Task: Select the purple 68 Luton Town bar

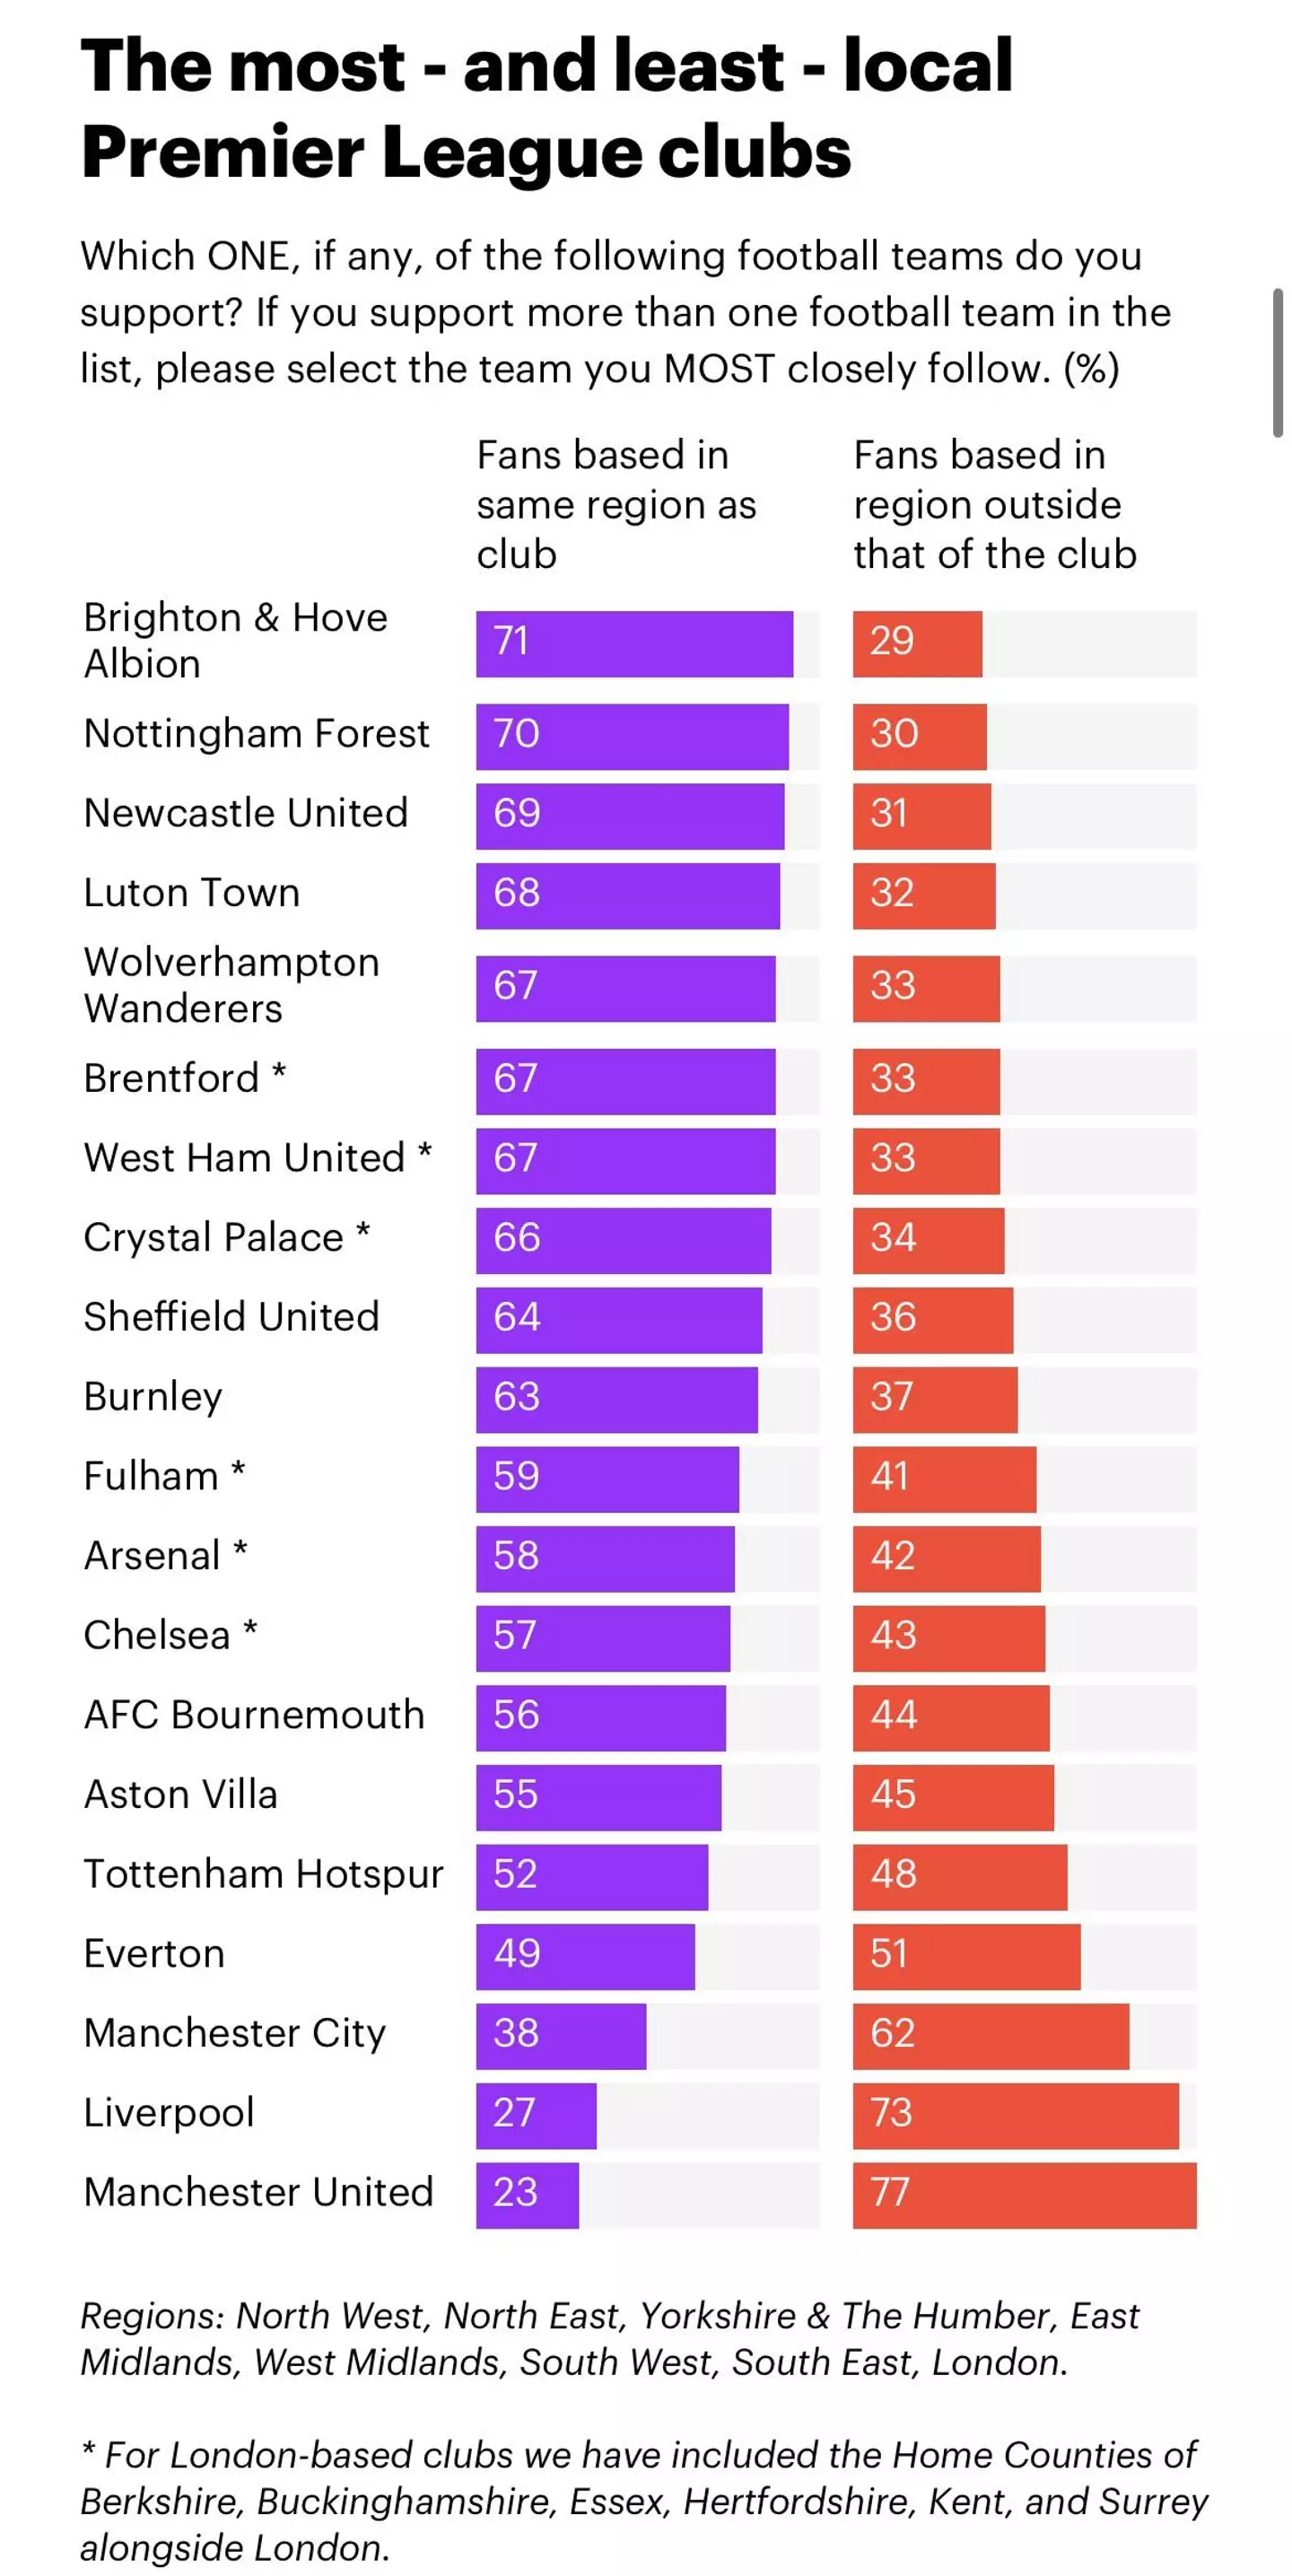Action: tap(627, 896)
